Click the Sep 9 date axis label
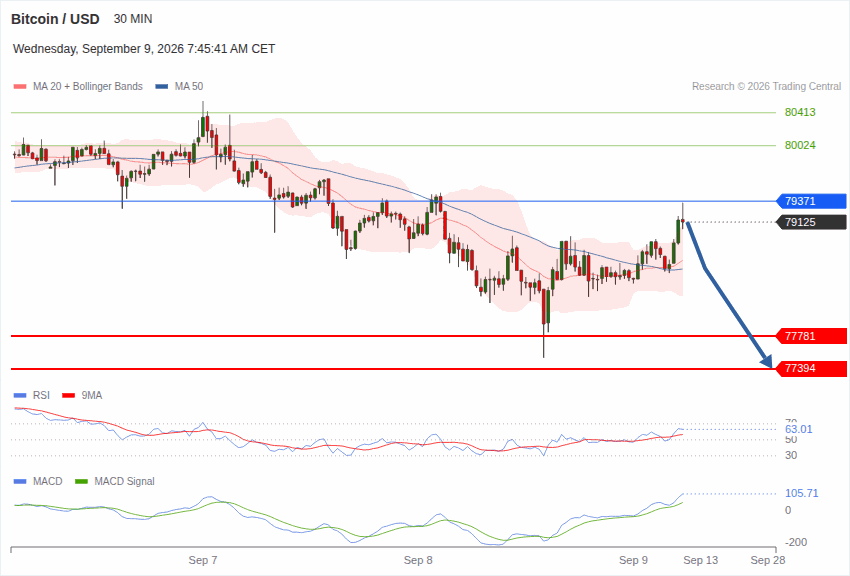The image size is (850, 576). pyautogui.click(x=633, y=560)
